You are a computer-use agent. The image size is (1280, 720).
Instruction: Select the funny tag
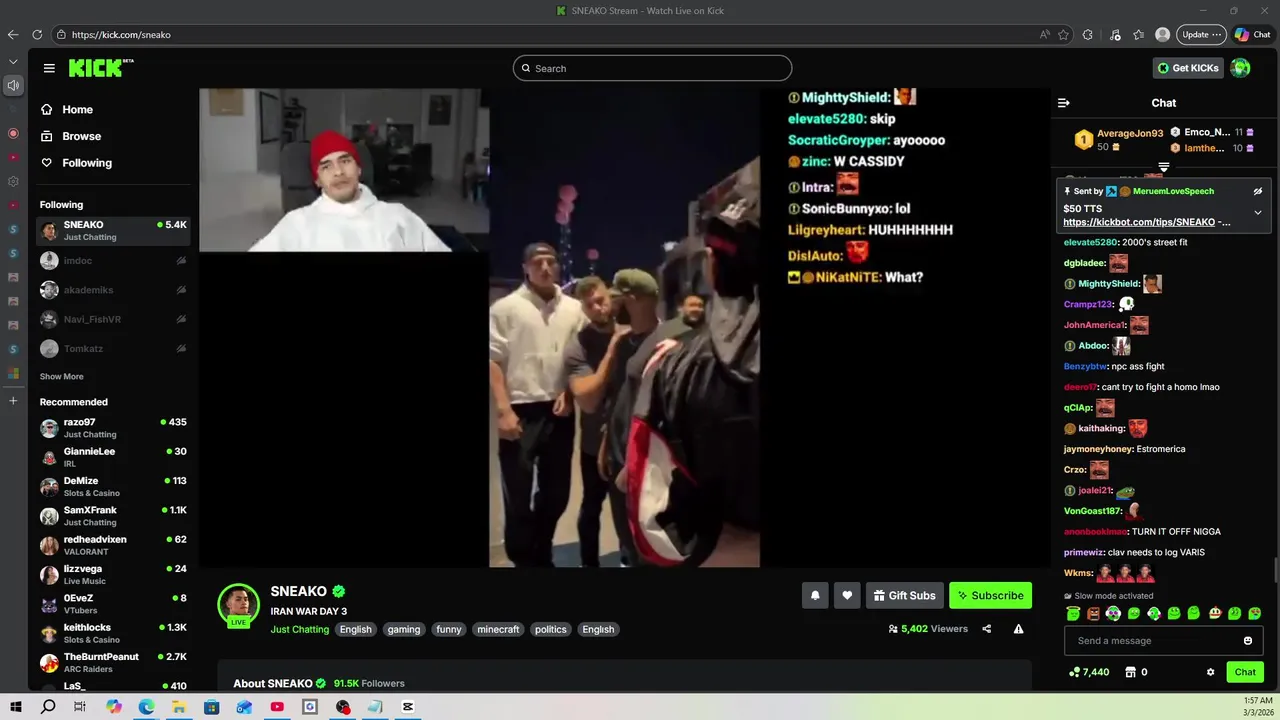pos(449,629)
